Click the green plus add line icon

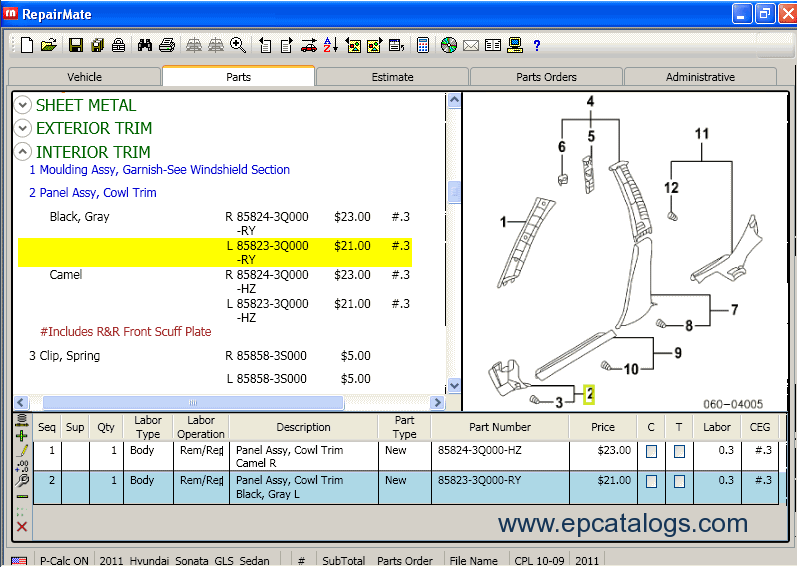pos(21,435)
